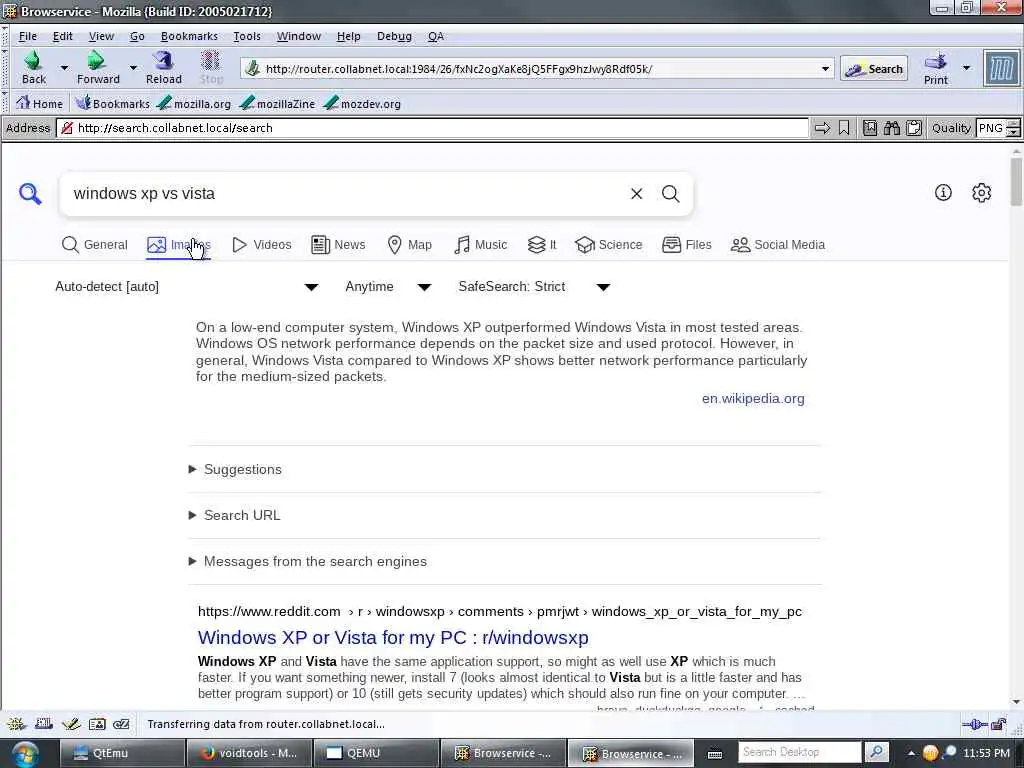The height and width of the screenshot is (768, 1024).
Task: Click the Forward navigation arrow icon
Action: click(97, 61)
